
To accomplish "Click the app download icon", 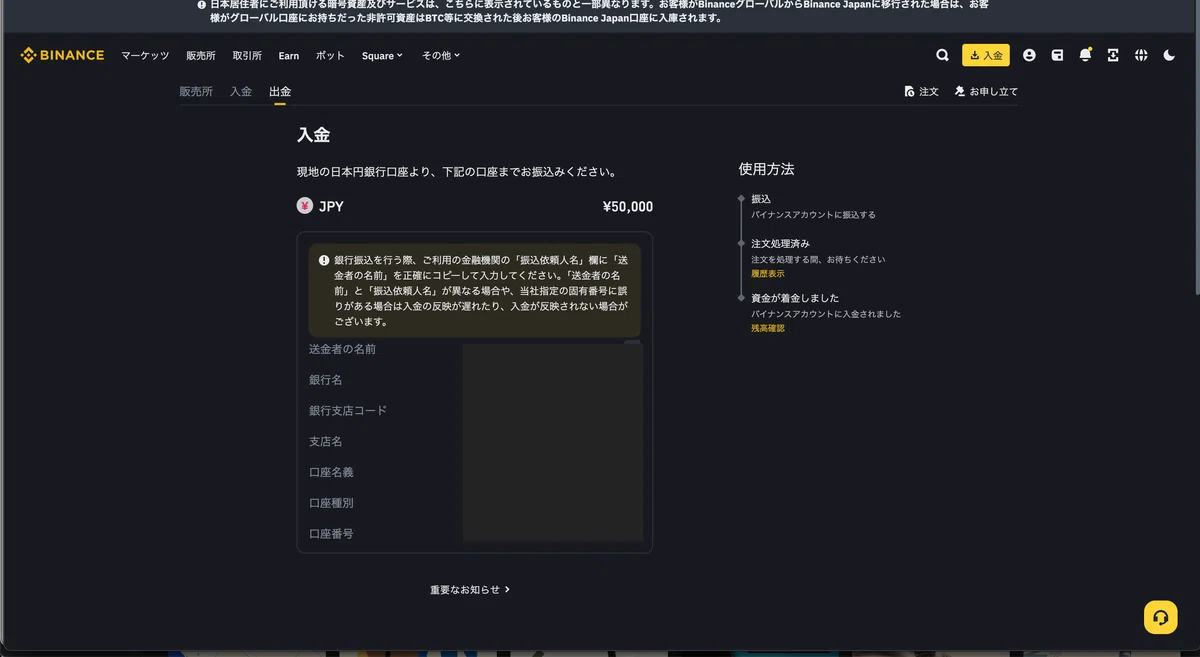I will click(1113, 55).
